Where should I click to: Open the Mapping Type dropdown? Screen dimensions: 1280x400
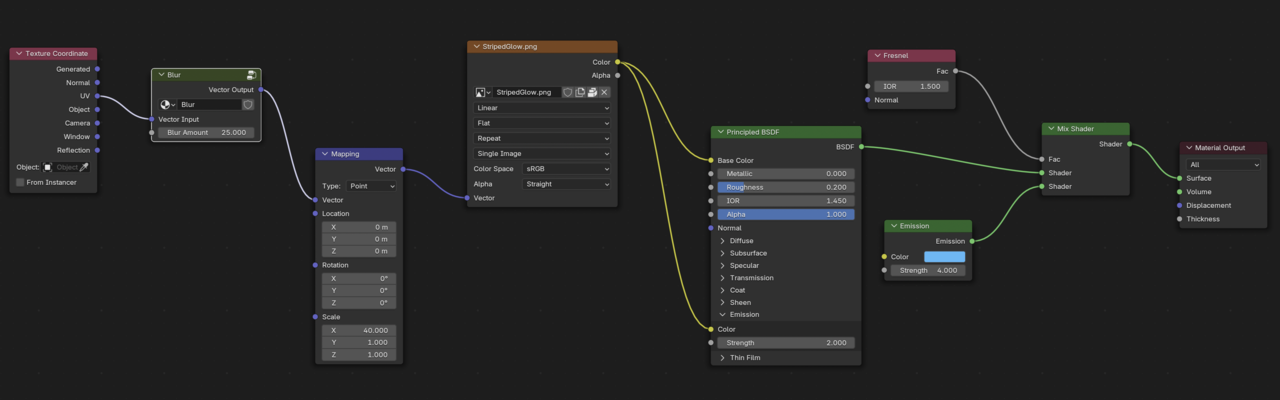pos(372,186)
